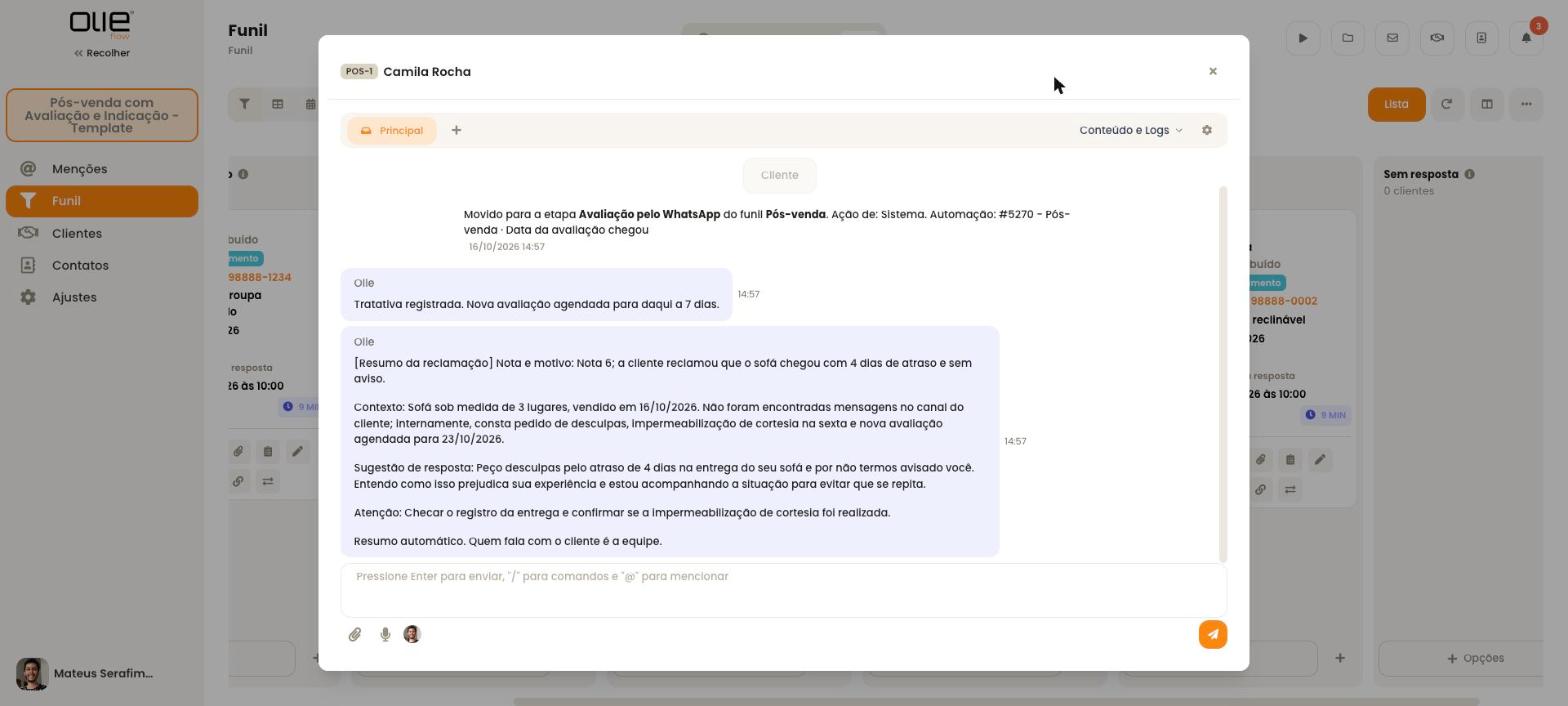Open Contatos in the sidebar
This screenshot has height=706, width=1568.
pos(102,265)
